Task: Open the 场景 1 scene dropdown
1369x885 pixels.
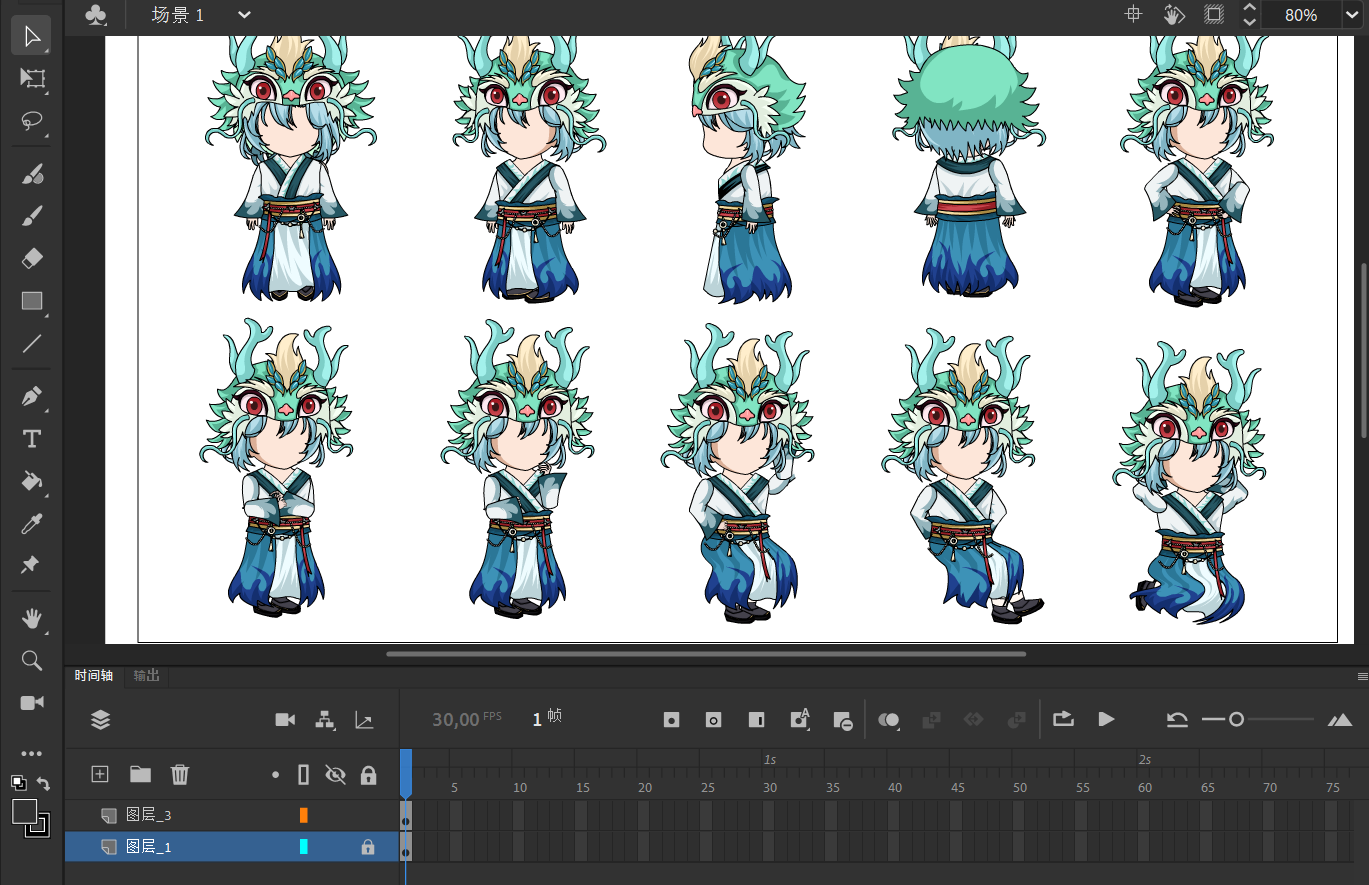Action: point(245,15)
